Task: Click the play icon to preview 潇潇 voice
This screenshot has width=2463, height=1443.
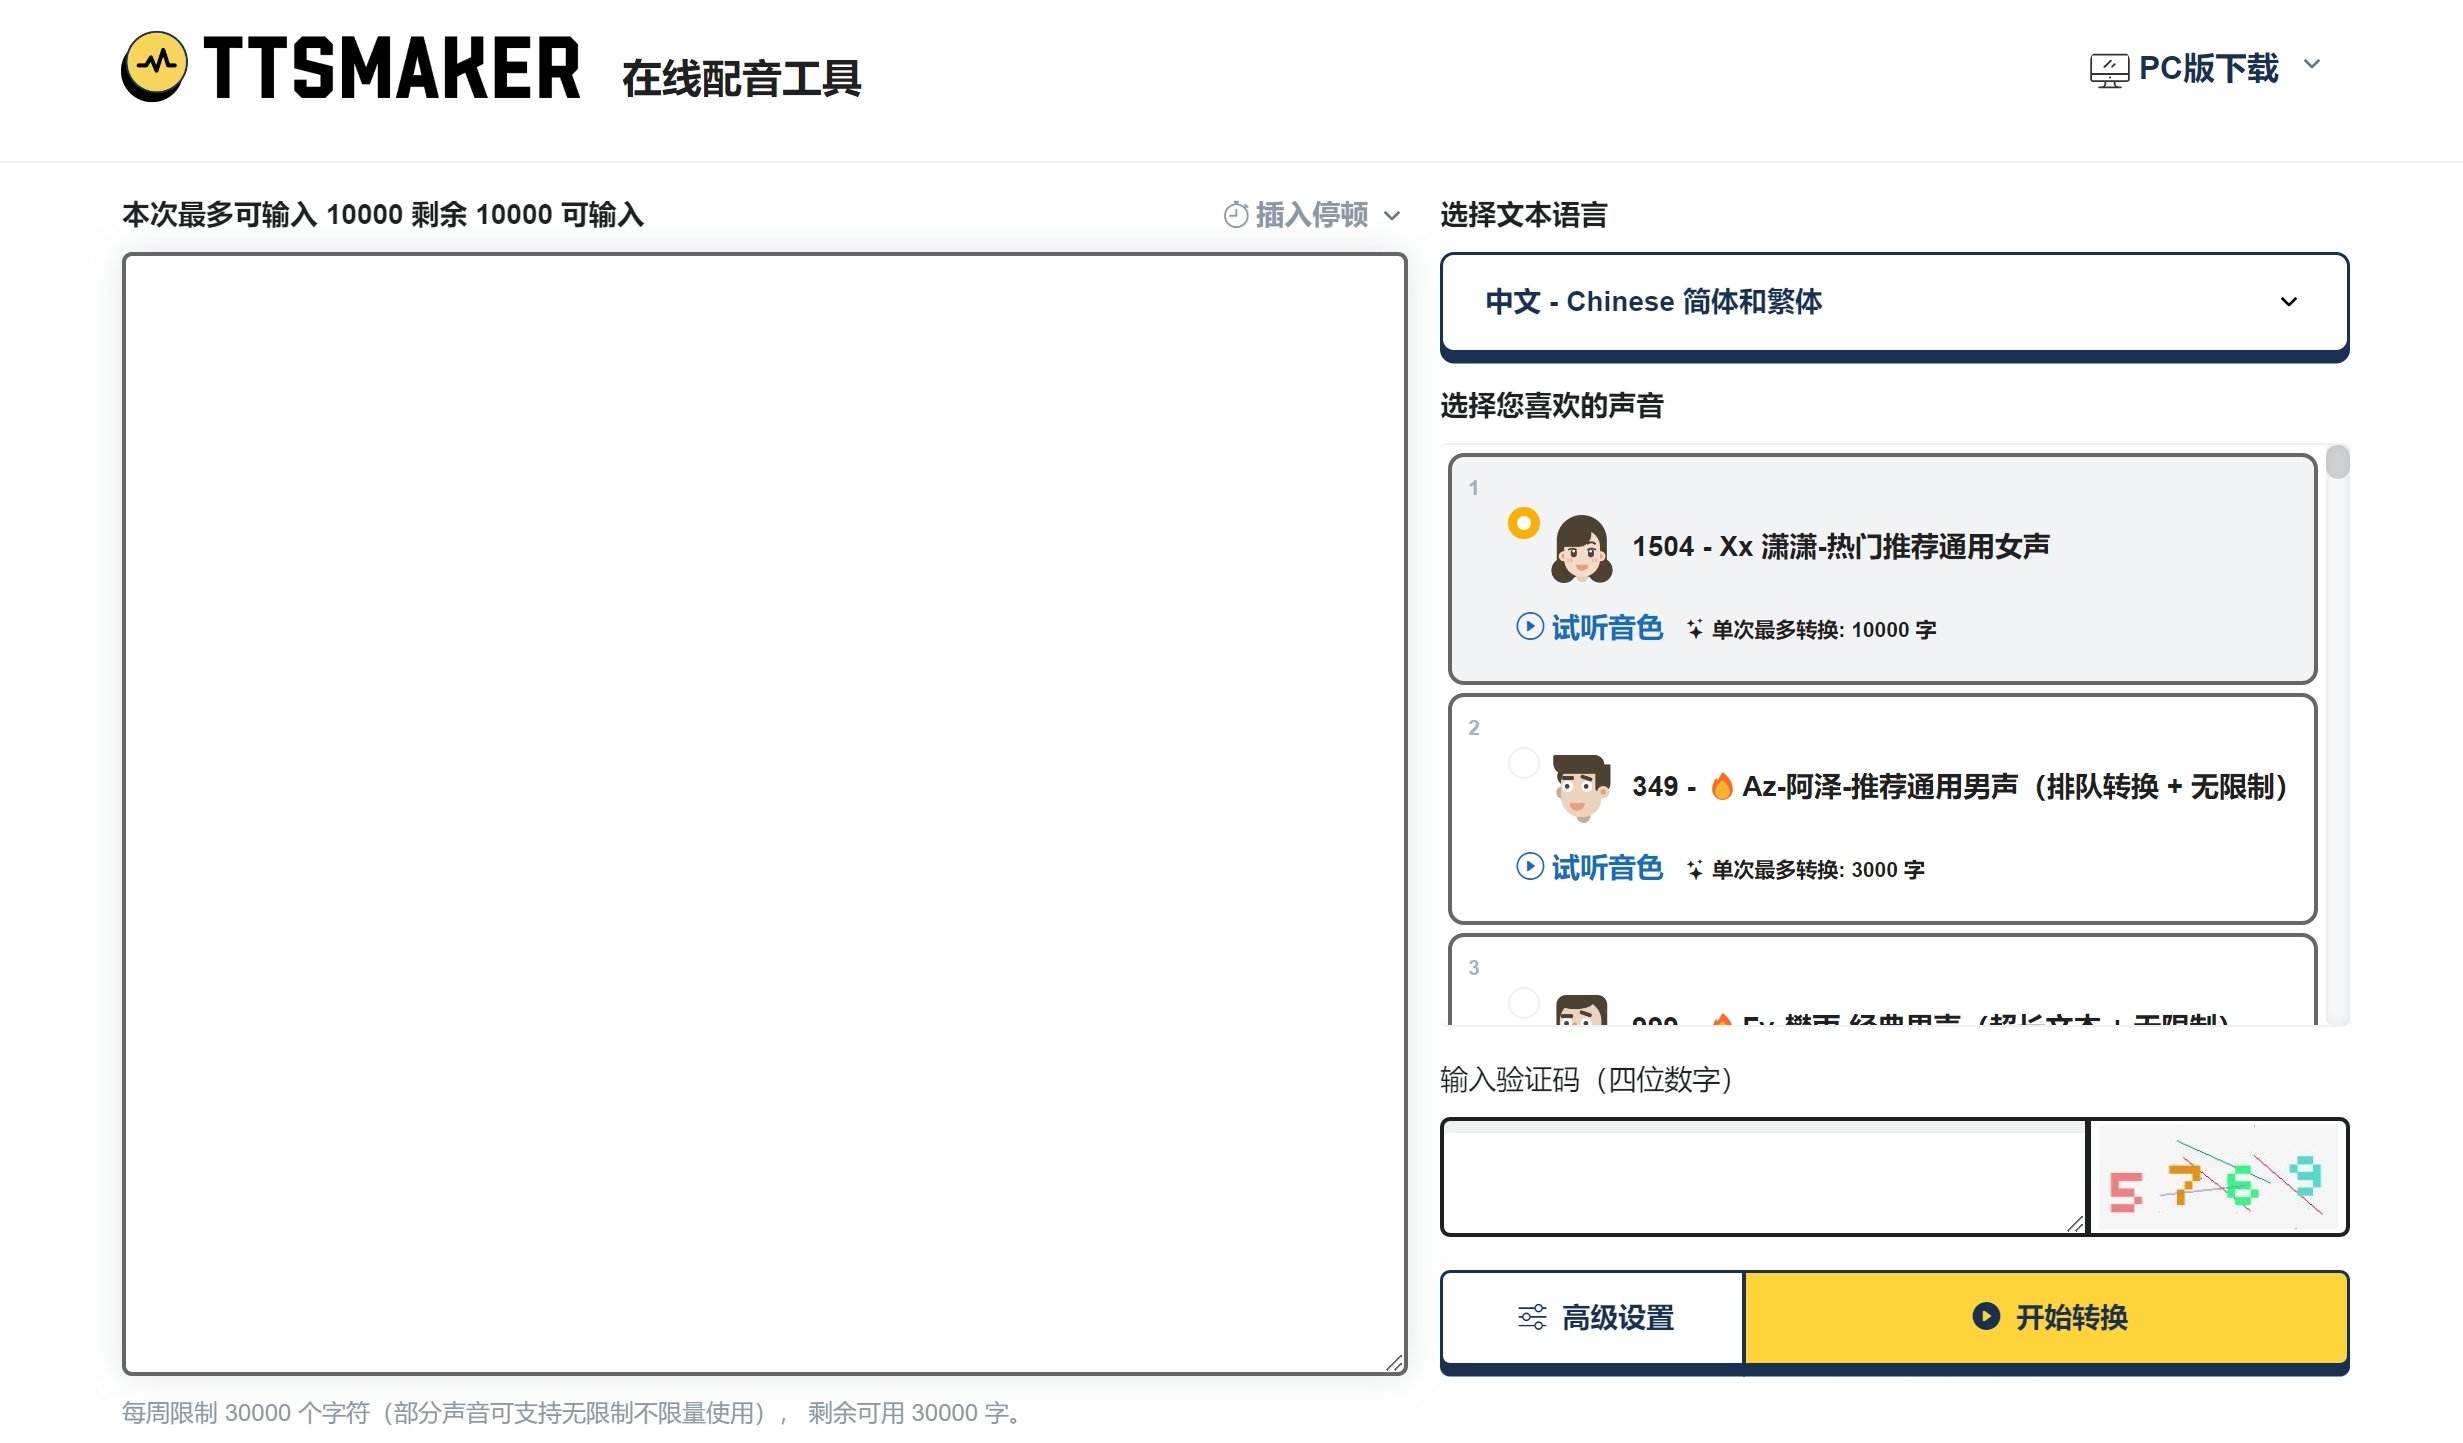Action: [1529, 628]
